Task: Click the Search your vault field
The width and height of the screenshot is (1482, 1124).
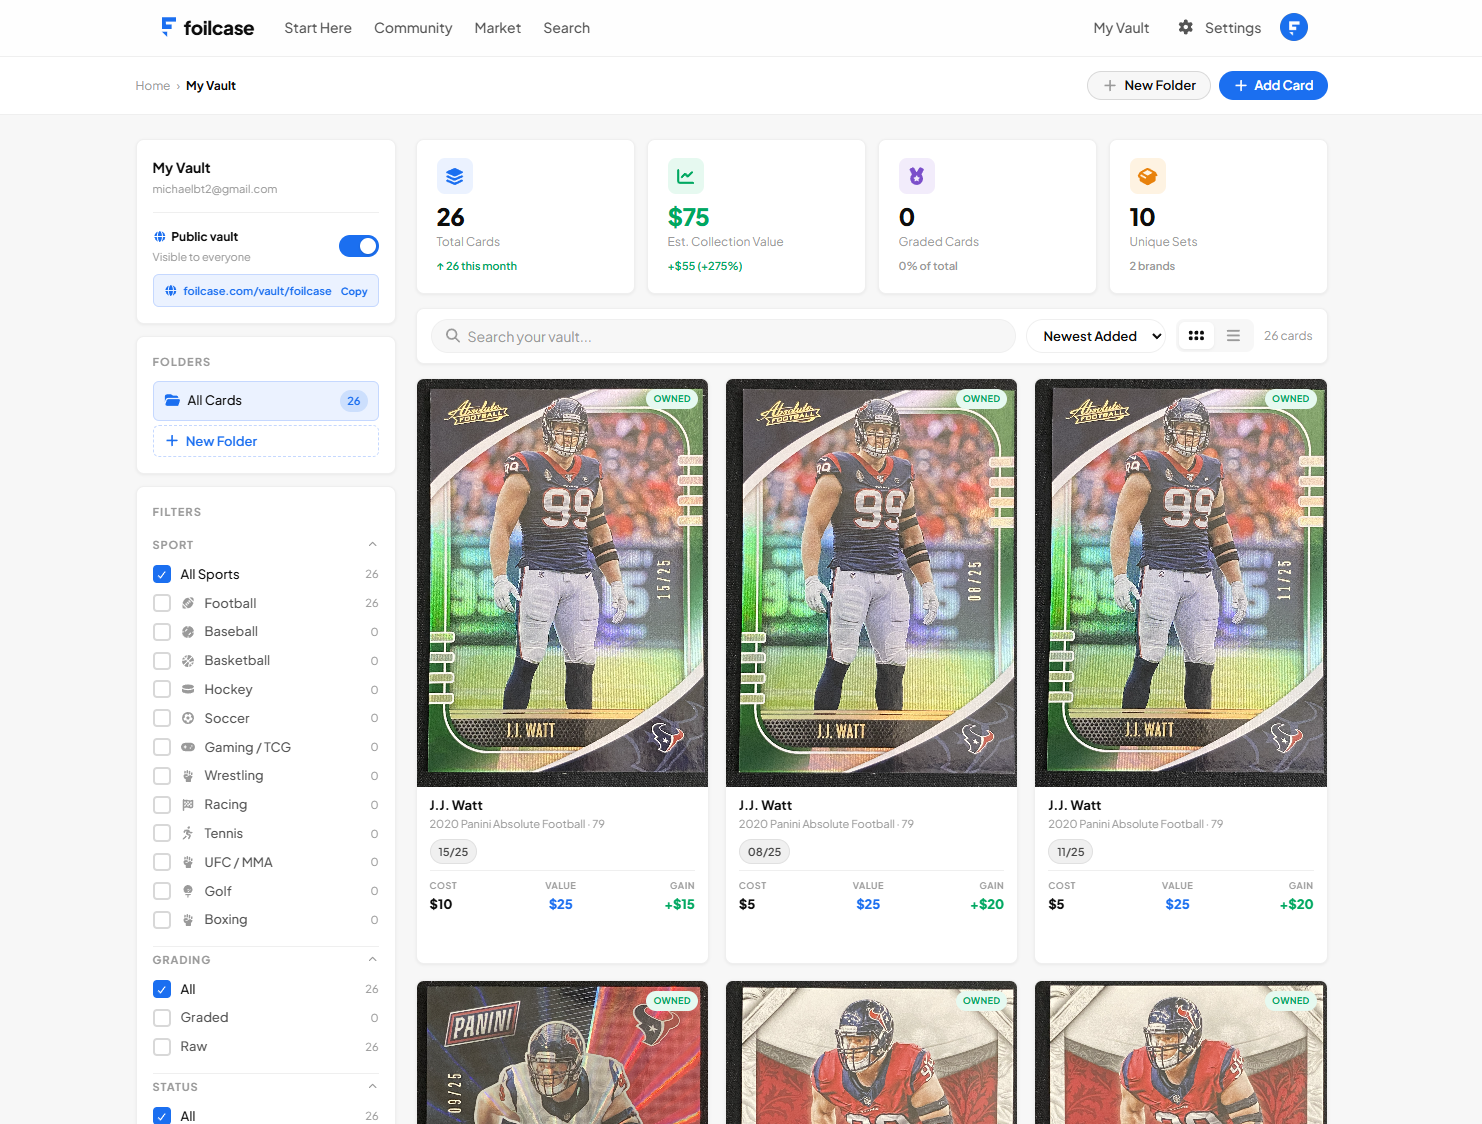Action: tap(723, 336)
